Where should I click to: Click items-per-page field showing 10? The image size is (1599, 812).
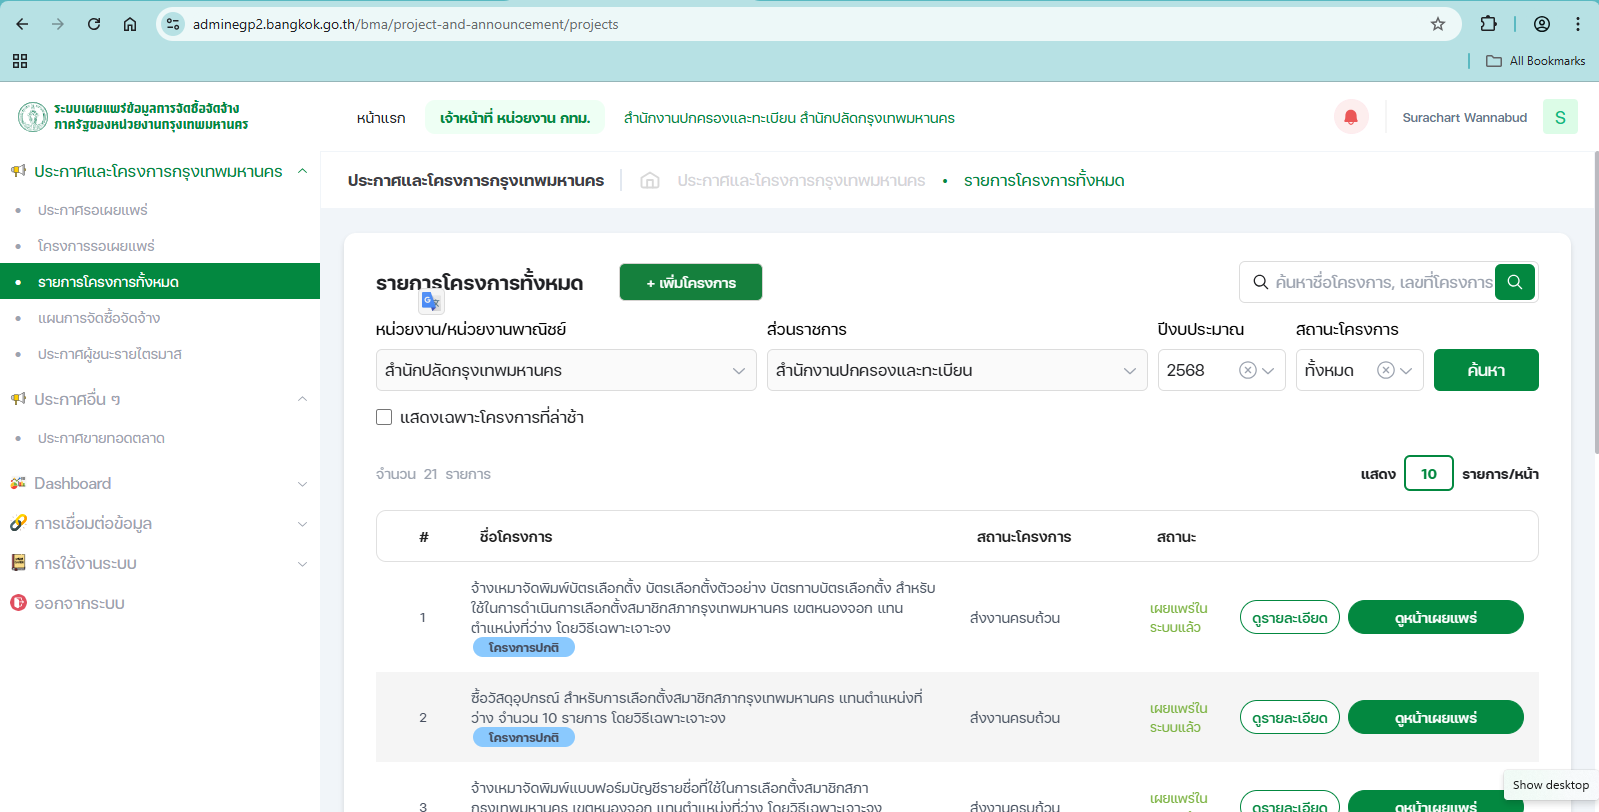click(1429, 474)
